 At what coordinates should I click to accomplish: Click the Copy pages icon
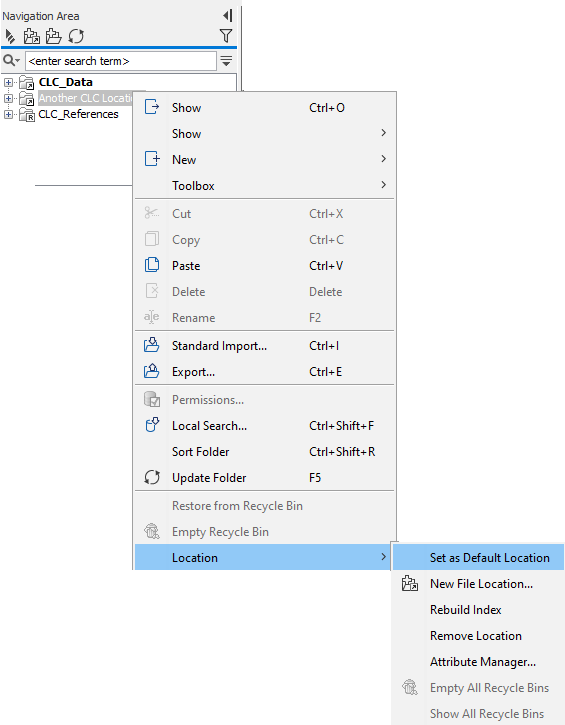tap(152, 239)
